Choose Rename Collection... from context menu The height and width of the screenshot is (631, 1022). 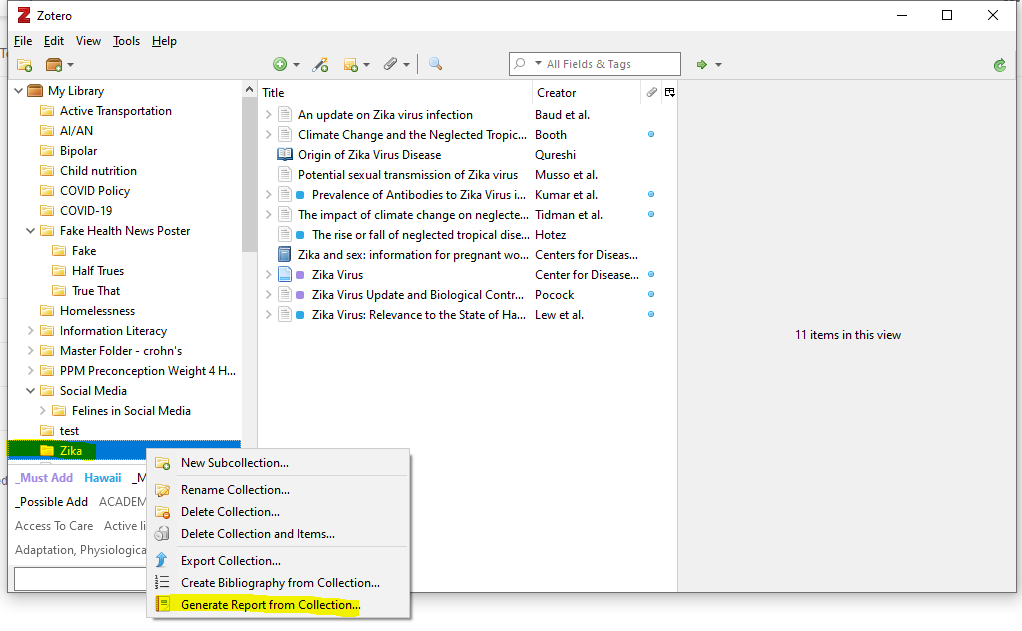click(280, 490)
